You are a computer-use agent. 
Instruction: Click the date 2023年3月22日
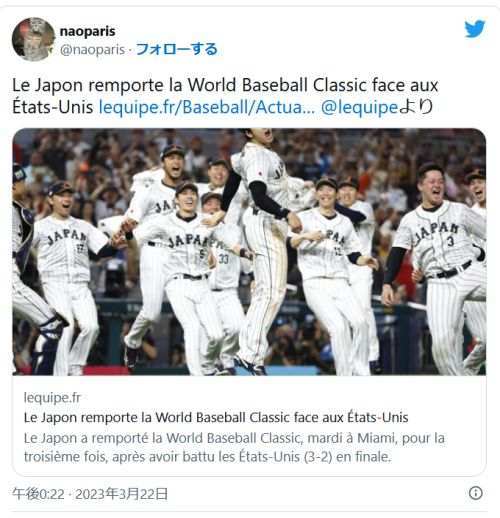122,494
